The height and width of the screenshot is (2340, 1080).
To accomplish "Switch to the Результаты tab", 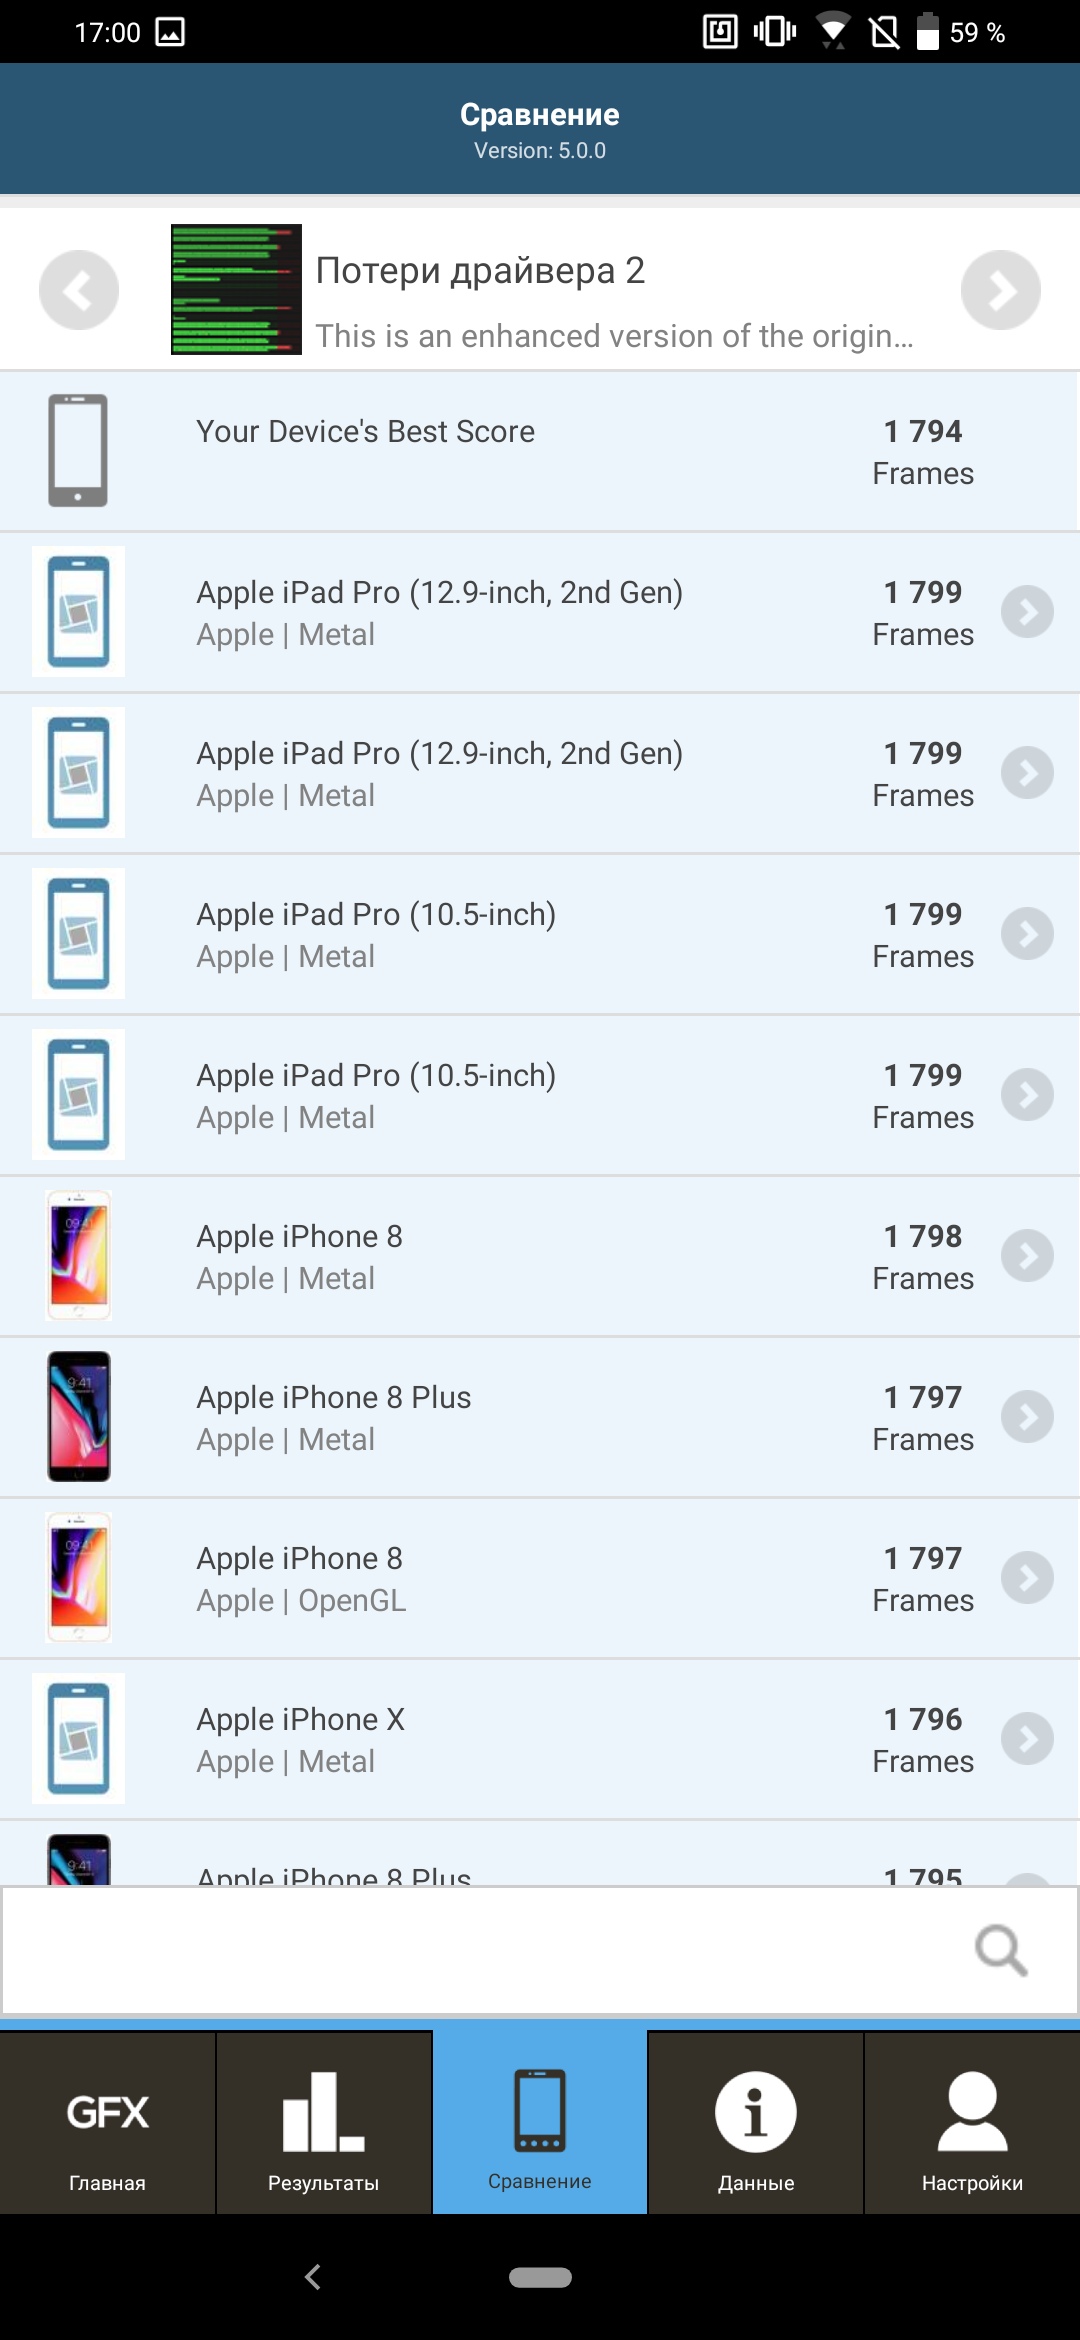I will [x=323, y=2124].
